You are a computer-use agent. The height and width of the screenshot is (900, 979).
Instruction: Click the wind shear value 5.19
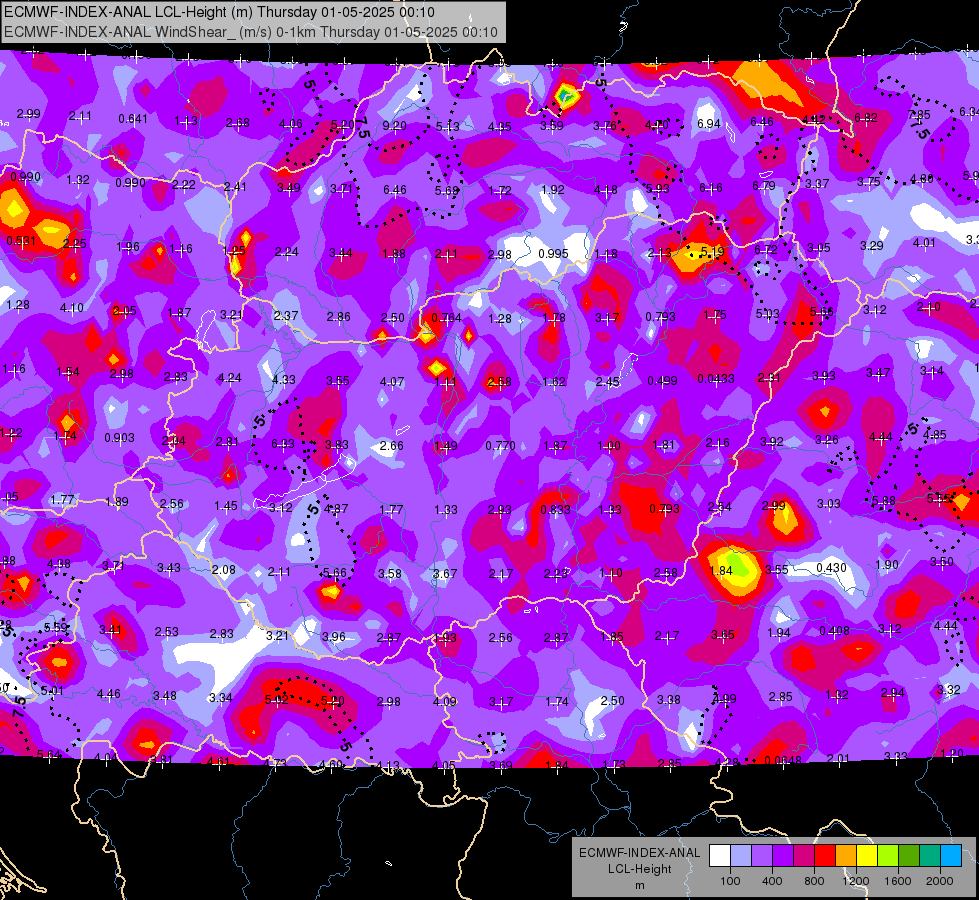(712, 252)
